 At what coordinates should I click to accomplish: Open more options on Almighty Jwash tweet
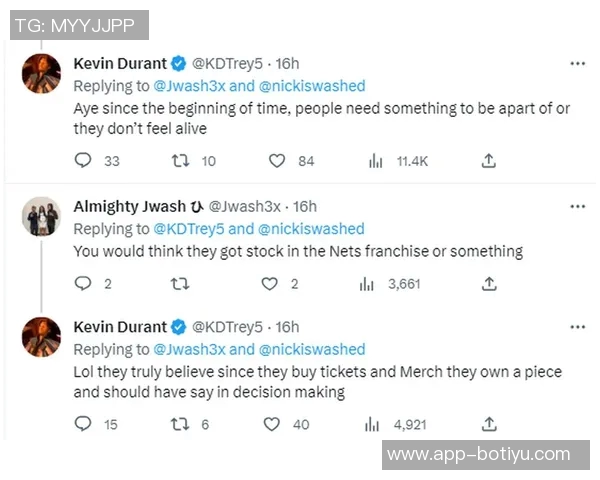click(x=577, y=206)
